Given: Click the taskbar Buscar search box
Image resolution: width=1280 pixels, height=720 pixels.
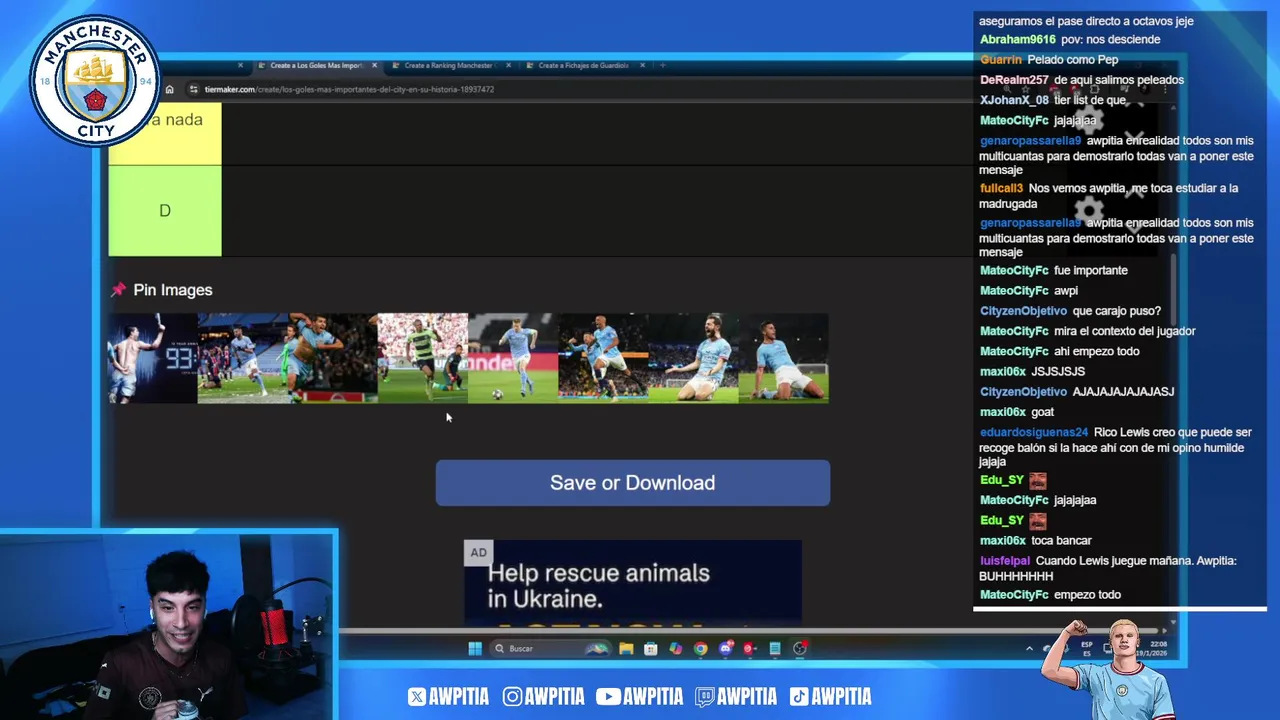Looking at the screenshot, I should coord(551,649).
